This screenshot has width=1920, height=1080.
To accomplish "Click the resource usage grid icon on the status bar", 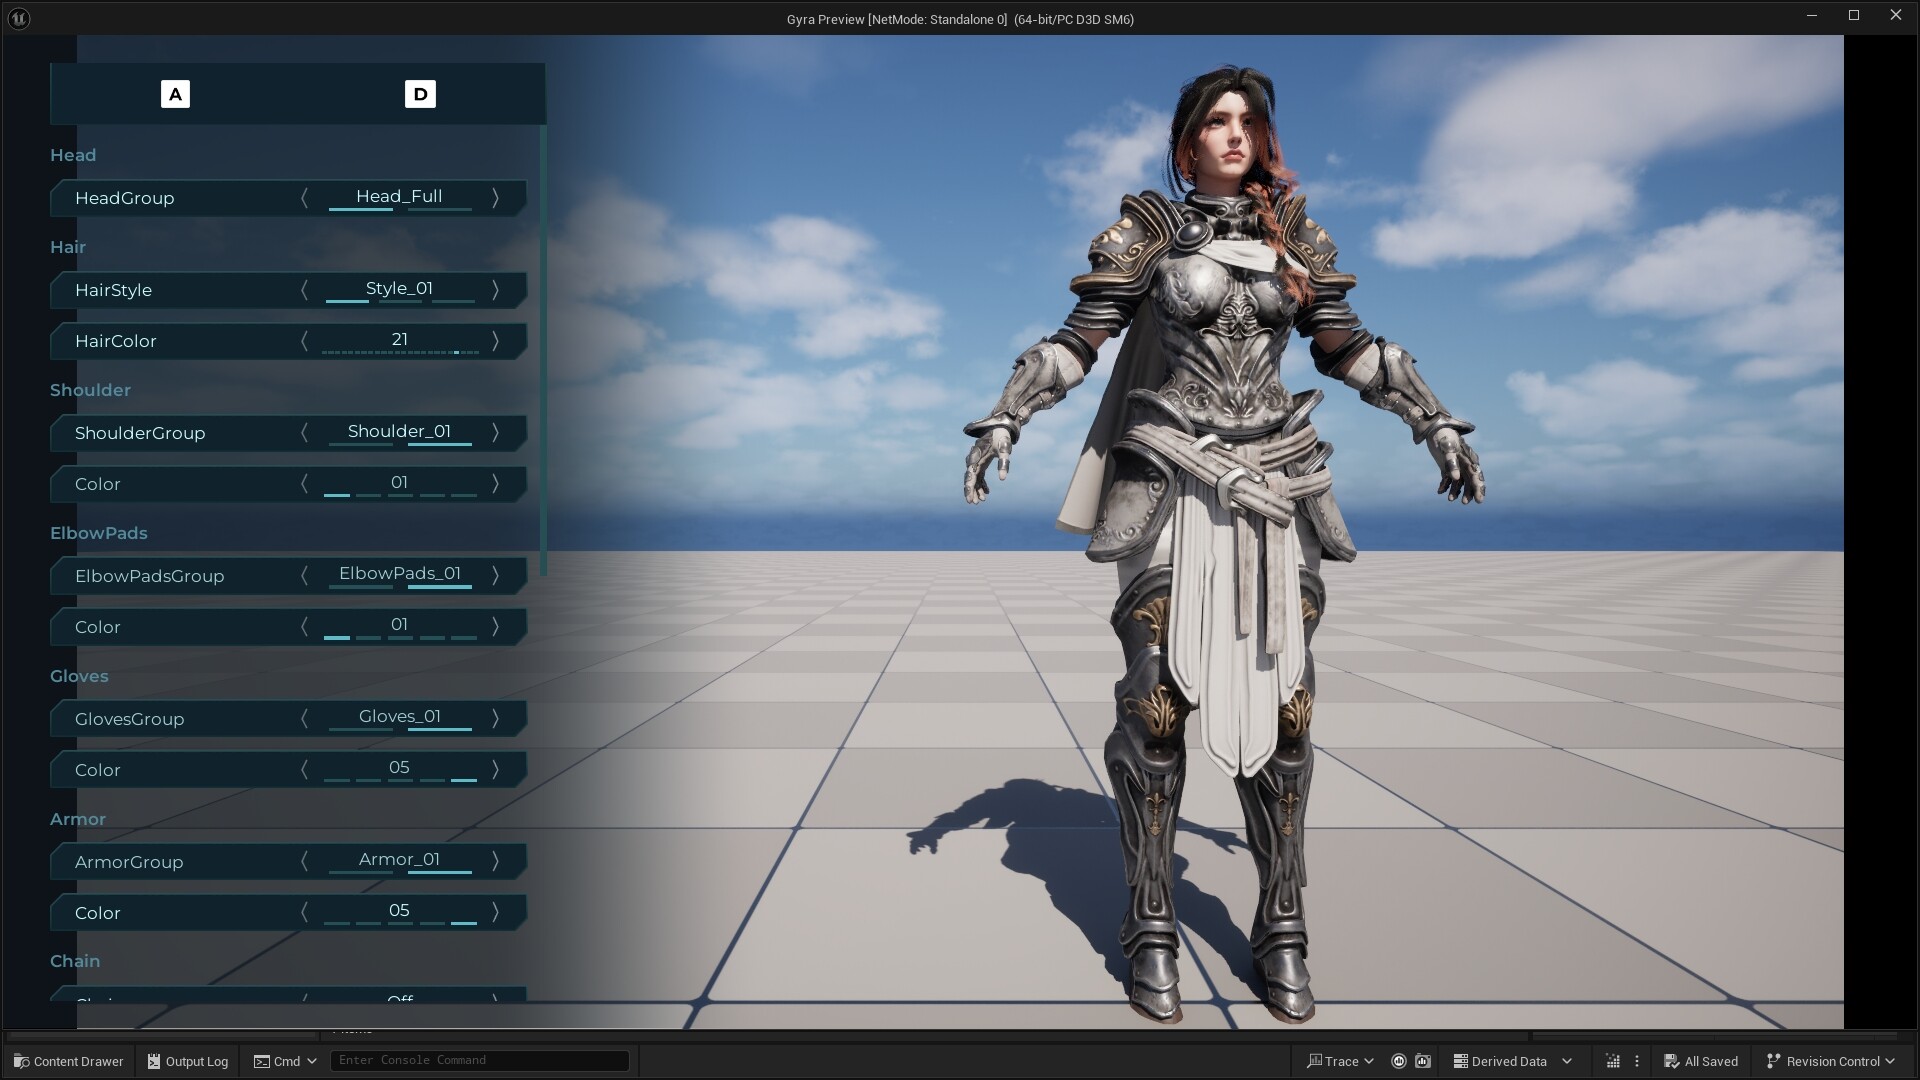I will tap(1613, 1061).
